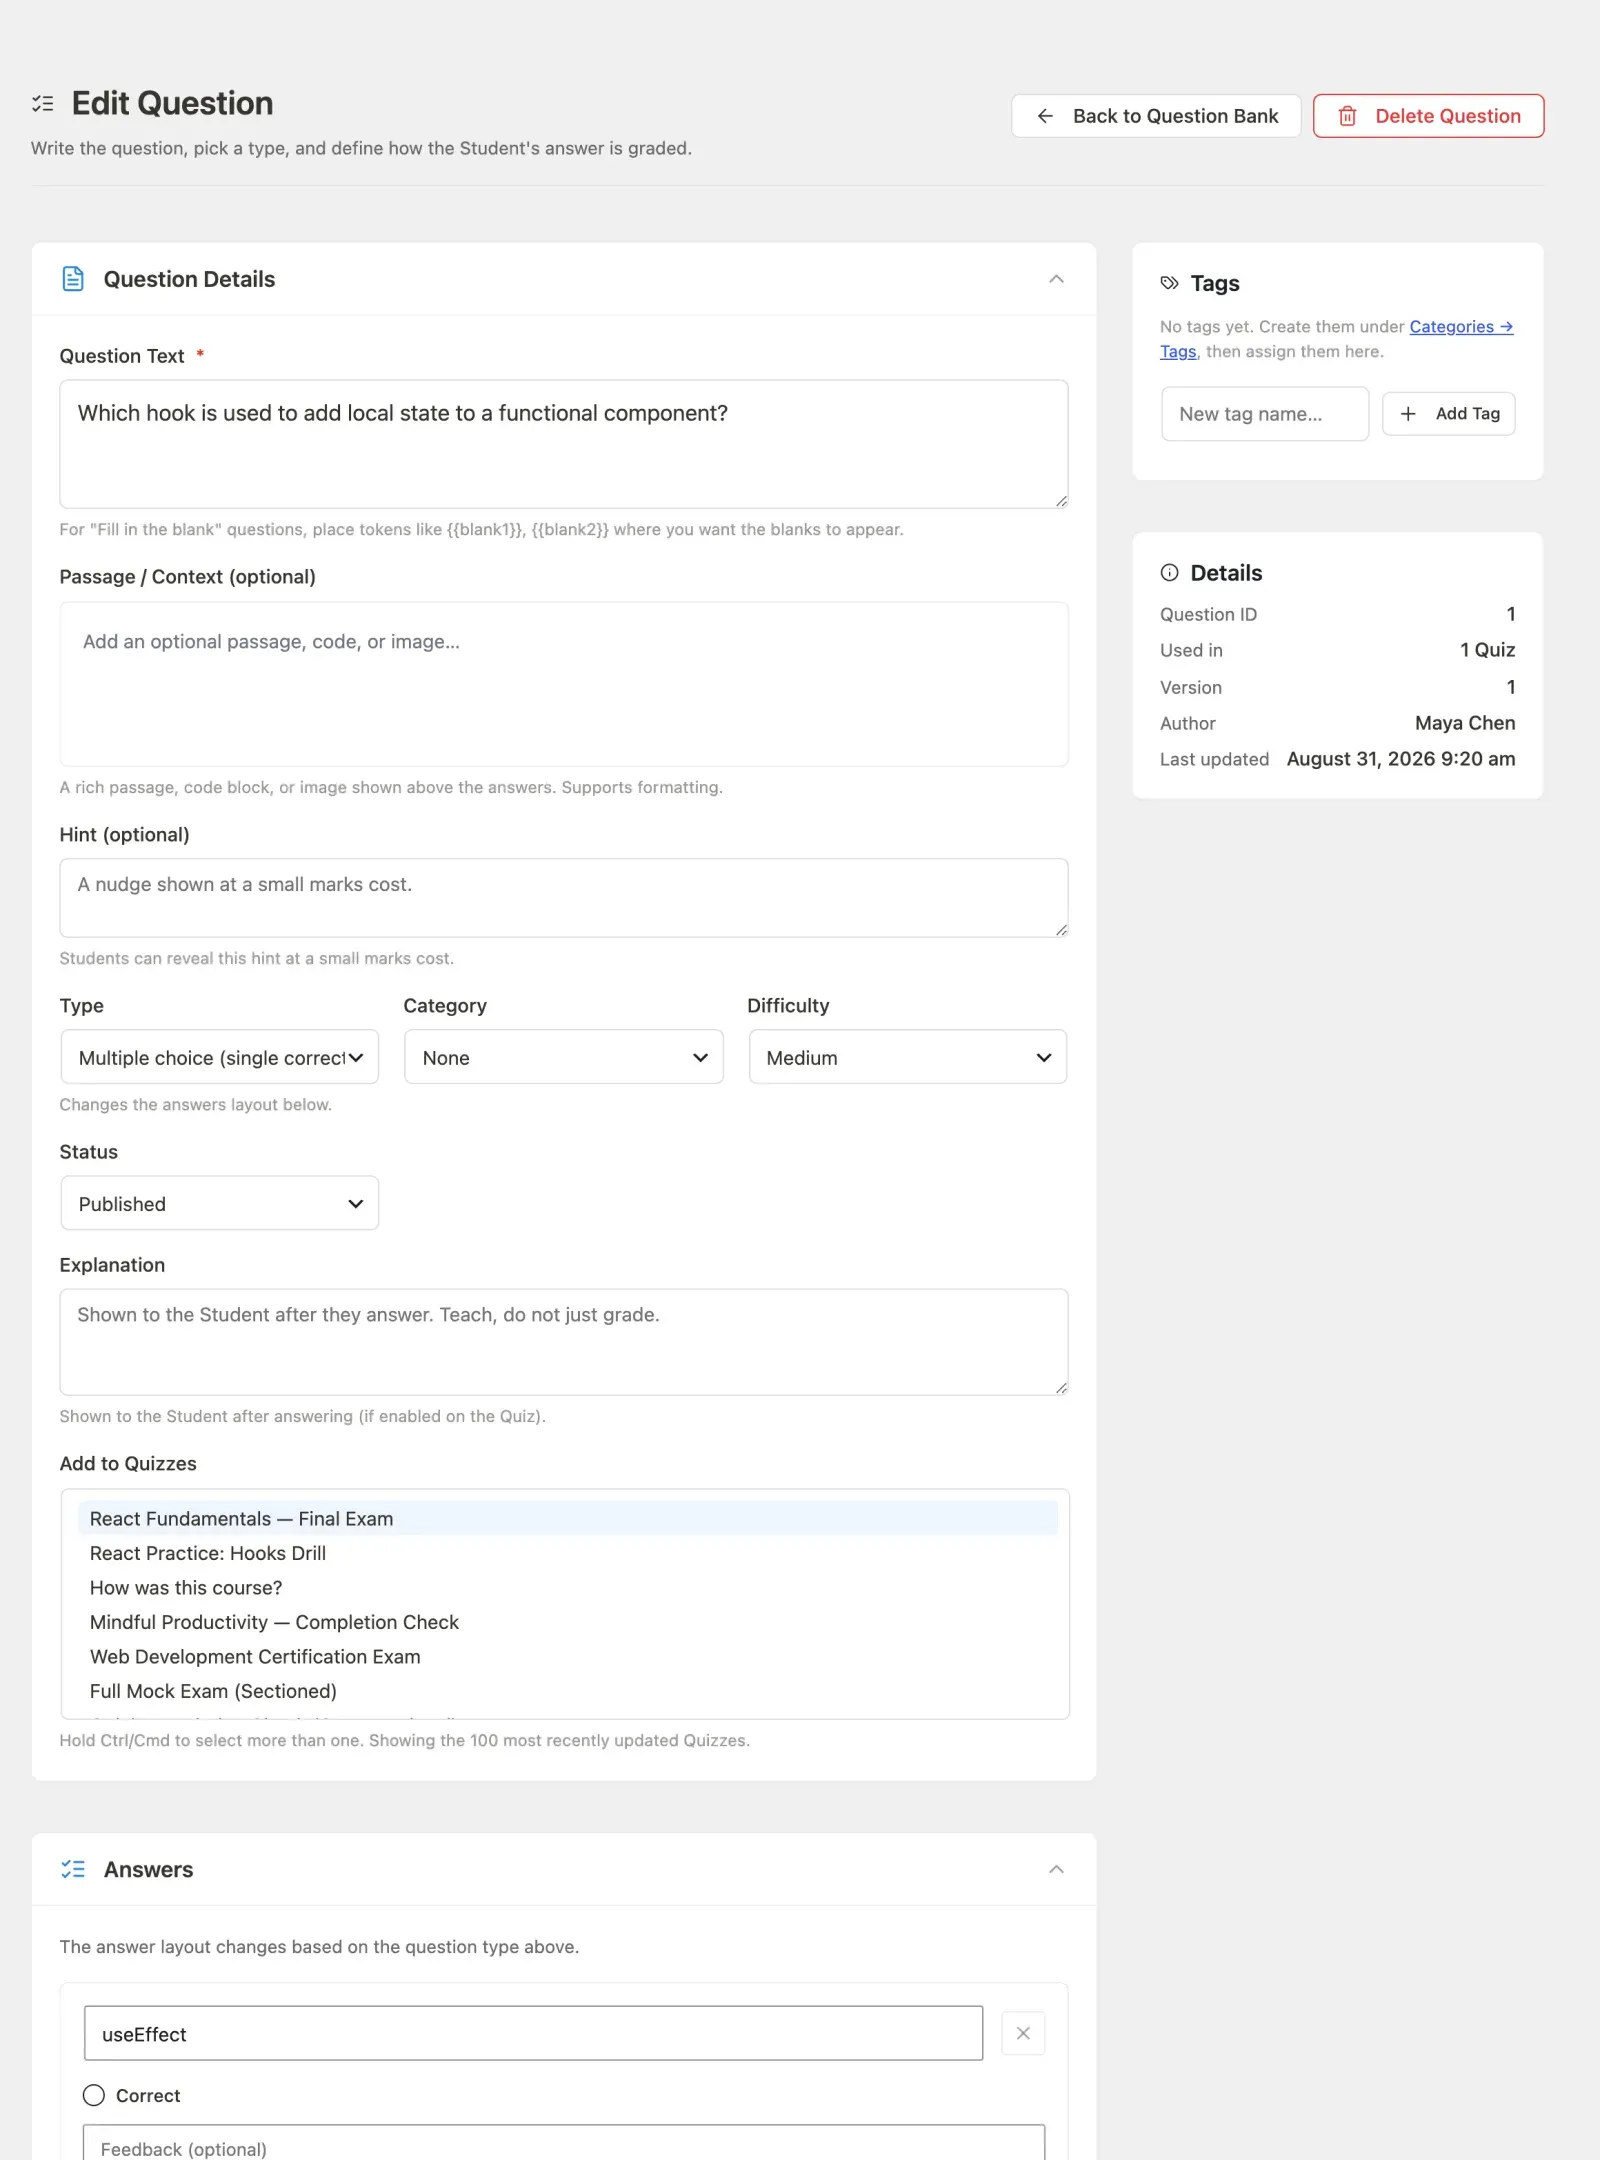The height and width of the screenshot is (2160, 1600).
Task: Click the Maya Chen author value
Action: click(1465, 723)
